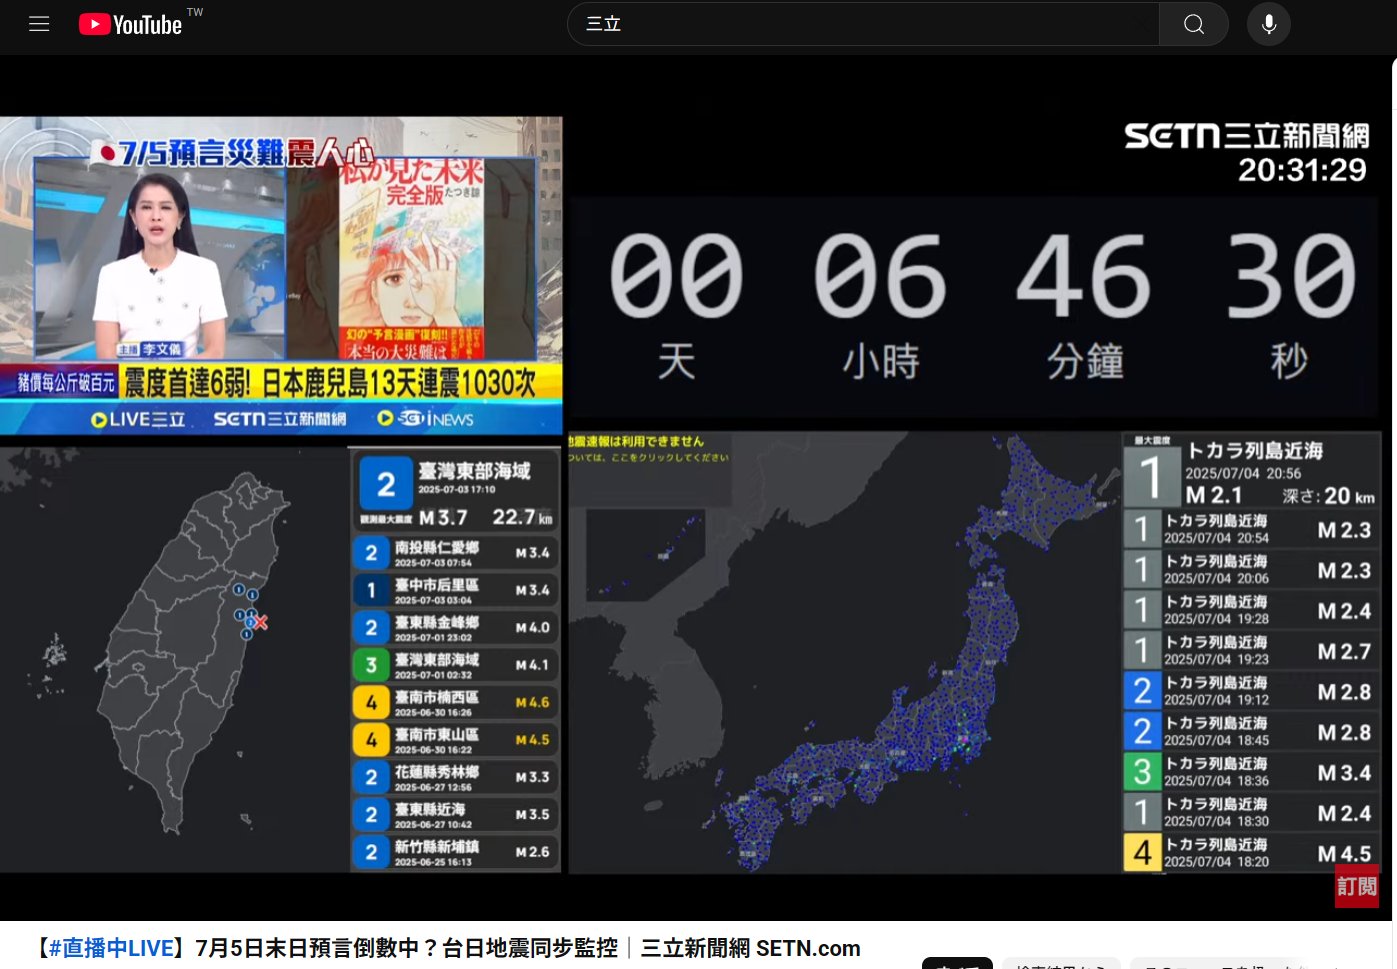Screen dimensions: 1397x969
Task: Focus the search box containing 三立
Action: pos(863,24)
